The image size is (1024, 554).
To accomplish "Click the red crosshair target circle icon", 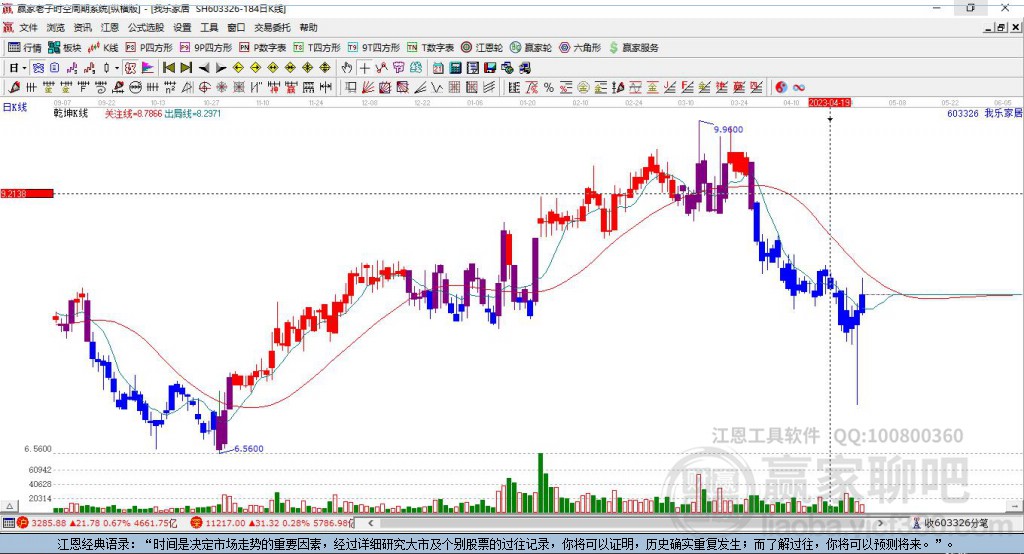I will (x=204, y=88).
